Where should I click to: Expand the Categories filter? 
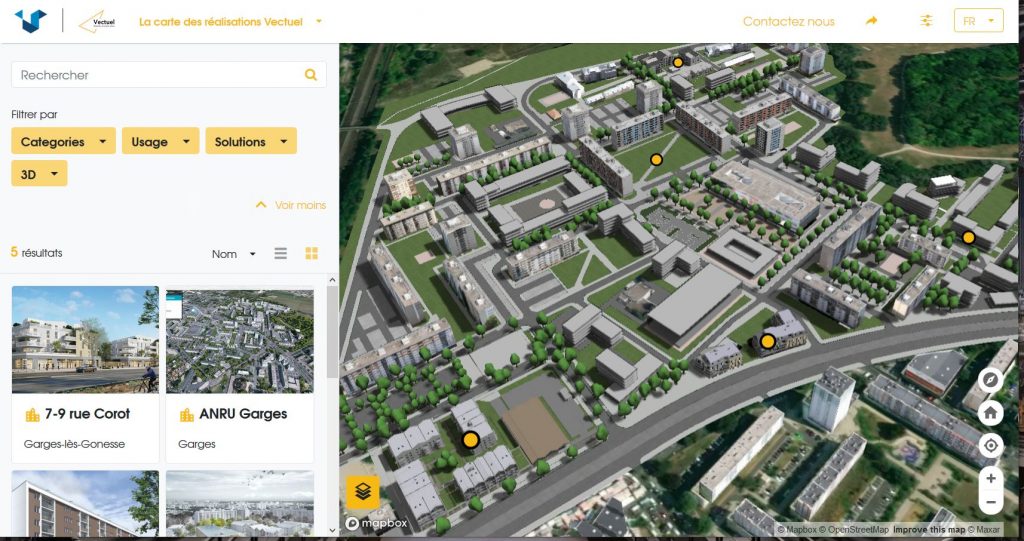[x=63, y=141]
